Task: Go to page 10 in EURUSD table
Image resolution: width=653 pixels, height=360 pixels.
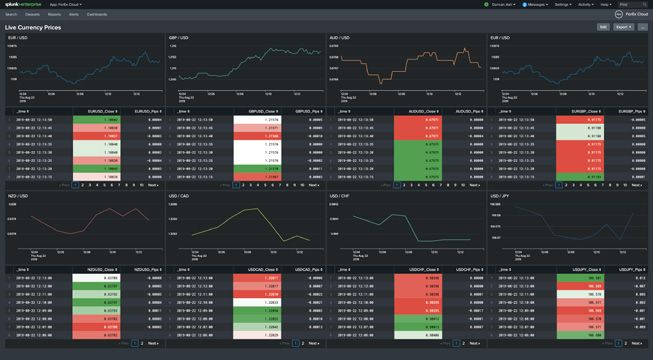Action: point(142,185)
